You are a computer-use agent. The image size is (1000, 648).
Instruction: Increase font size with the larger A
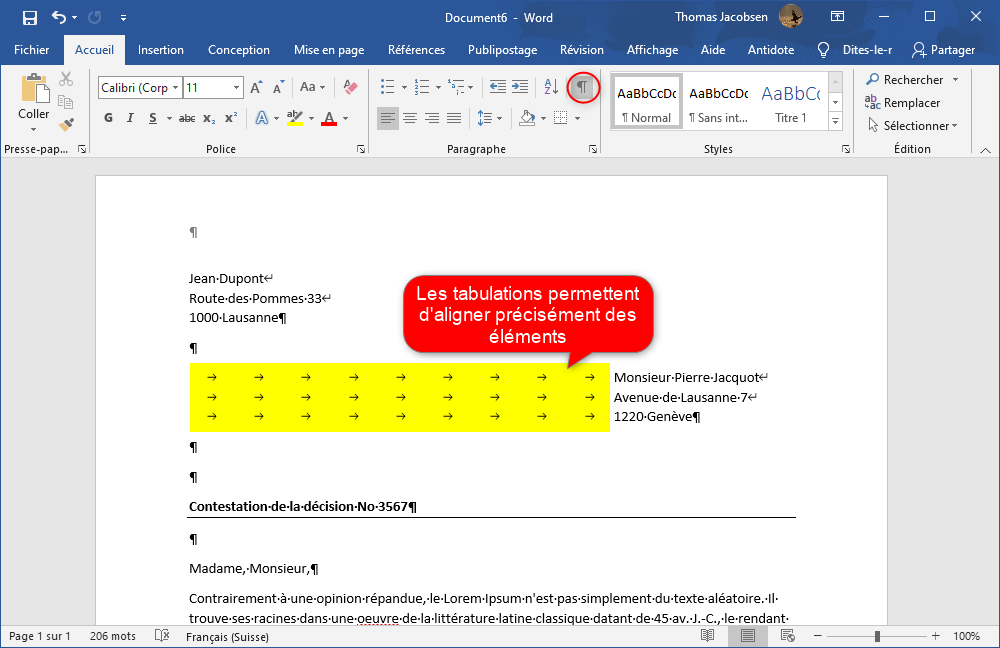click(x=256, y=87)
